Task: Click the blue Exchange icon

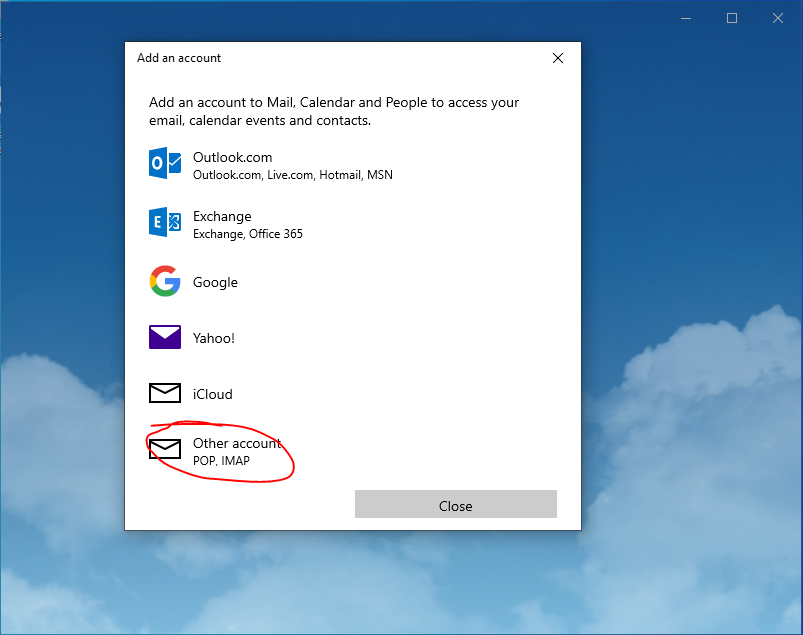Action: pos(165,222)
